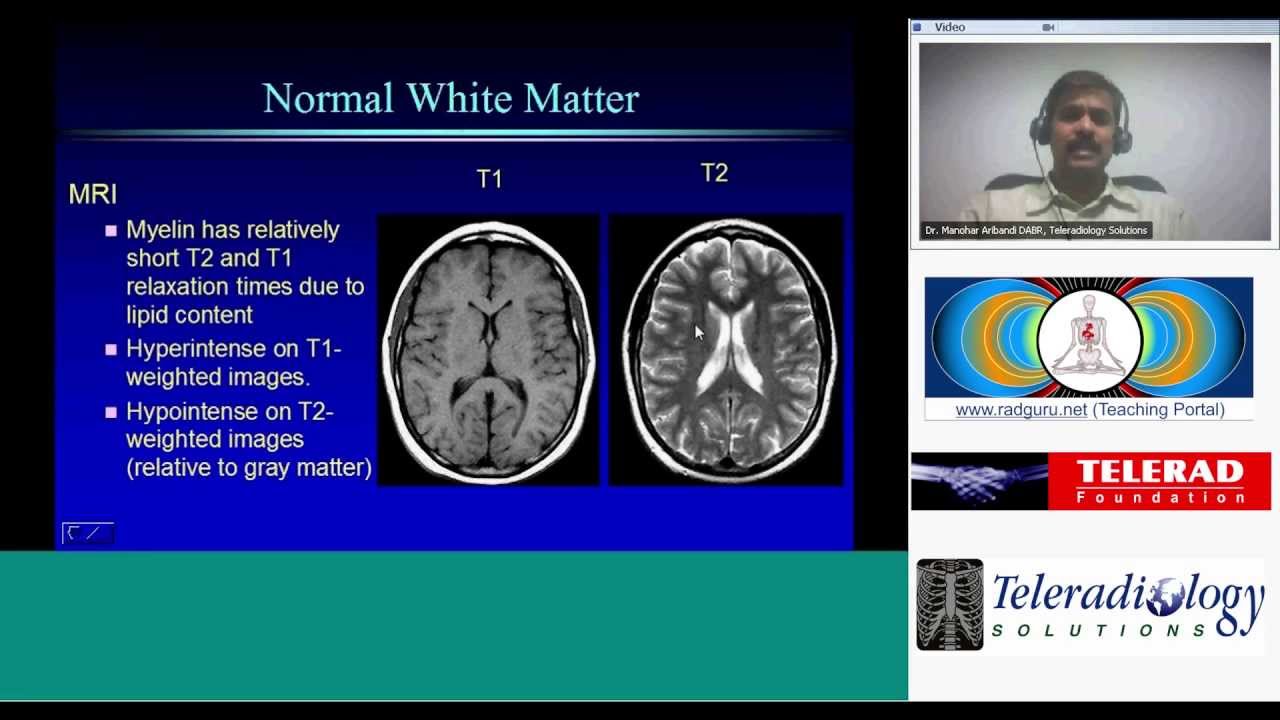The image size is (1280, 720).
Task: Select the T2 brain MRI image
Action: pyautogui.click(x=726, y=350)
